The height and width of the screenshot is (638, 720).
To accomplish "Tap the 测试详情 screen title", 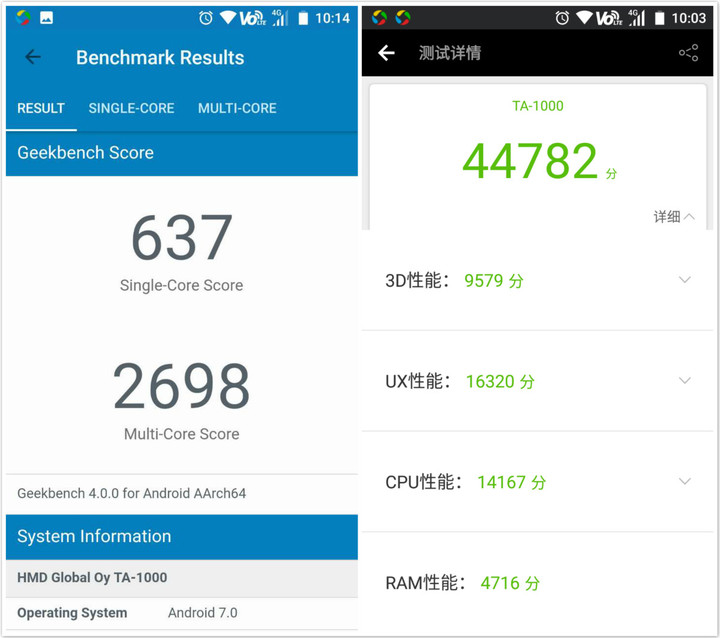I will click(x=450, y=53).
